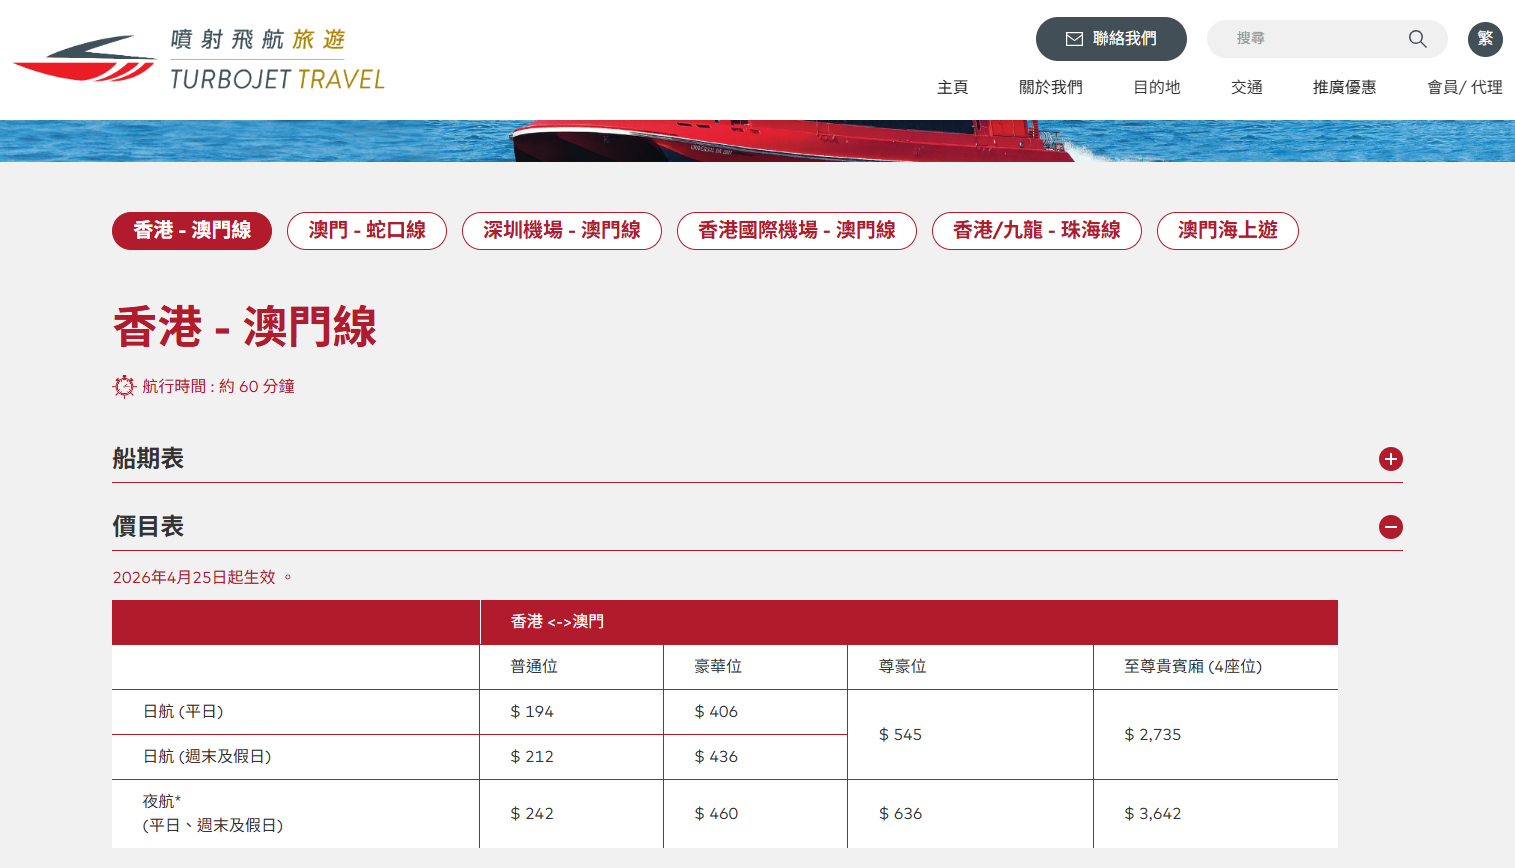Open the 關於我們 menu
Screen dimensions: 1515x868
click(x=1050, y=87)
